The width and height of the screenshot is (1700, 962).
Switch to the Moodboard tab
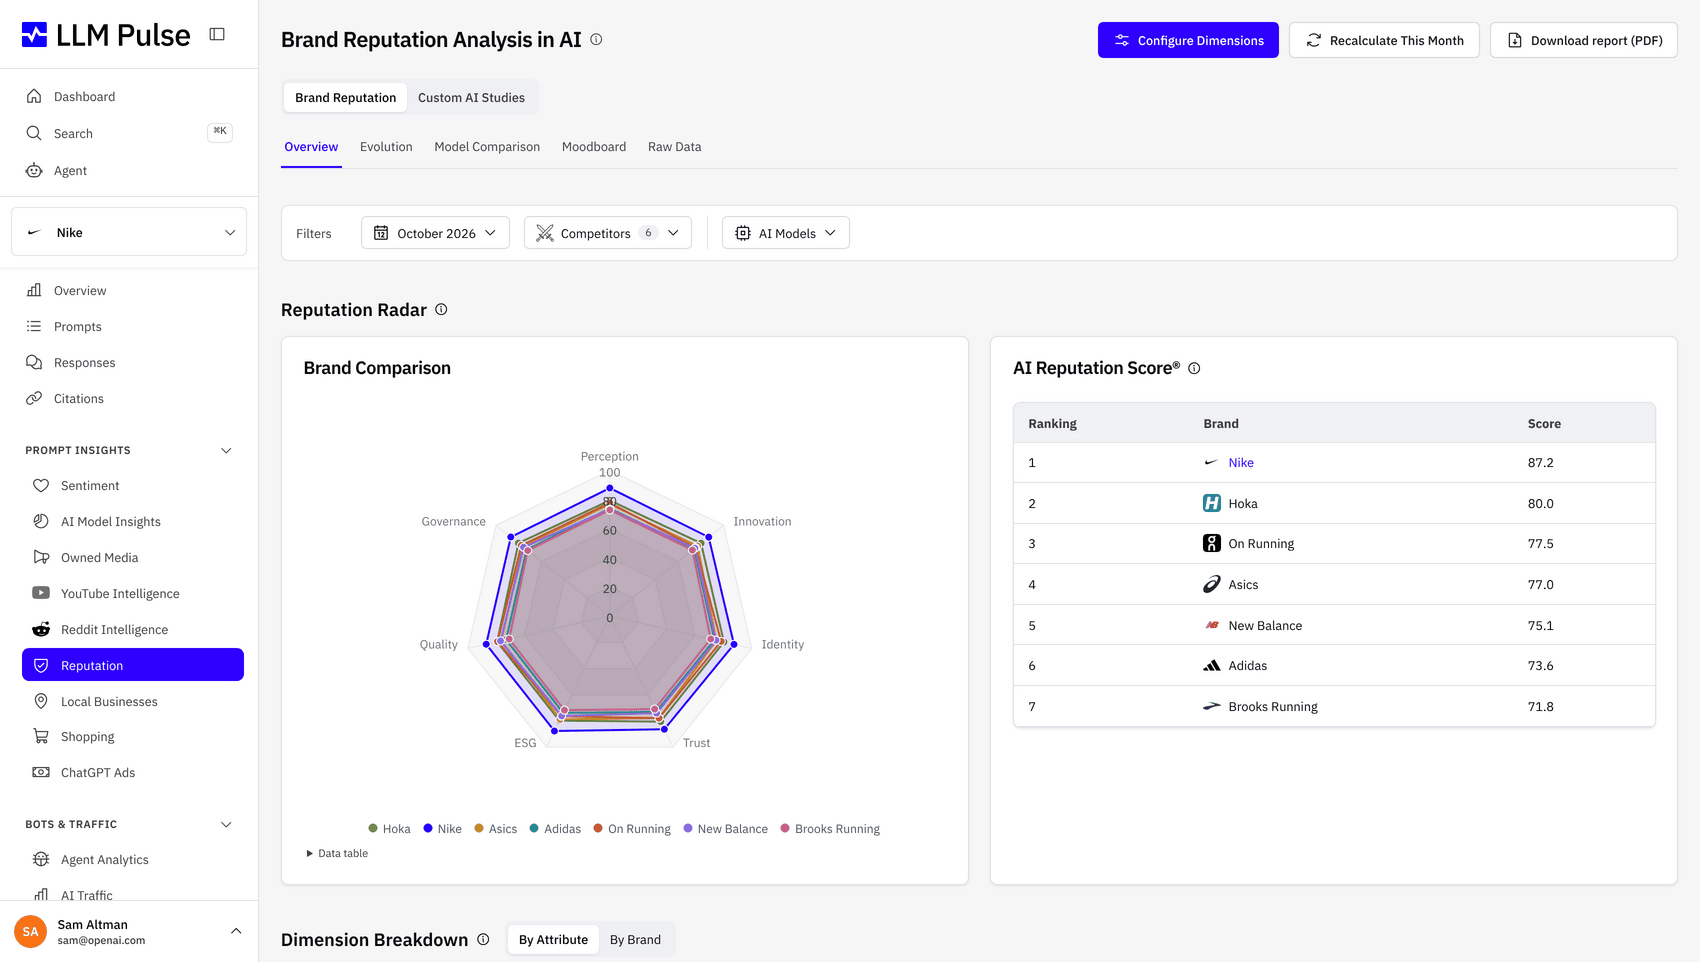(594, 147)
